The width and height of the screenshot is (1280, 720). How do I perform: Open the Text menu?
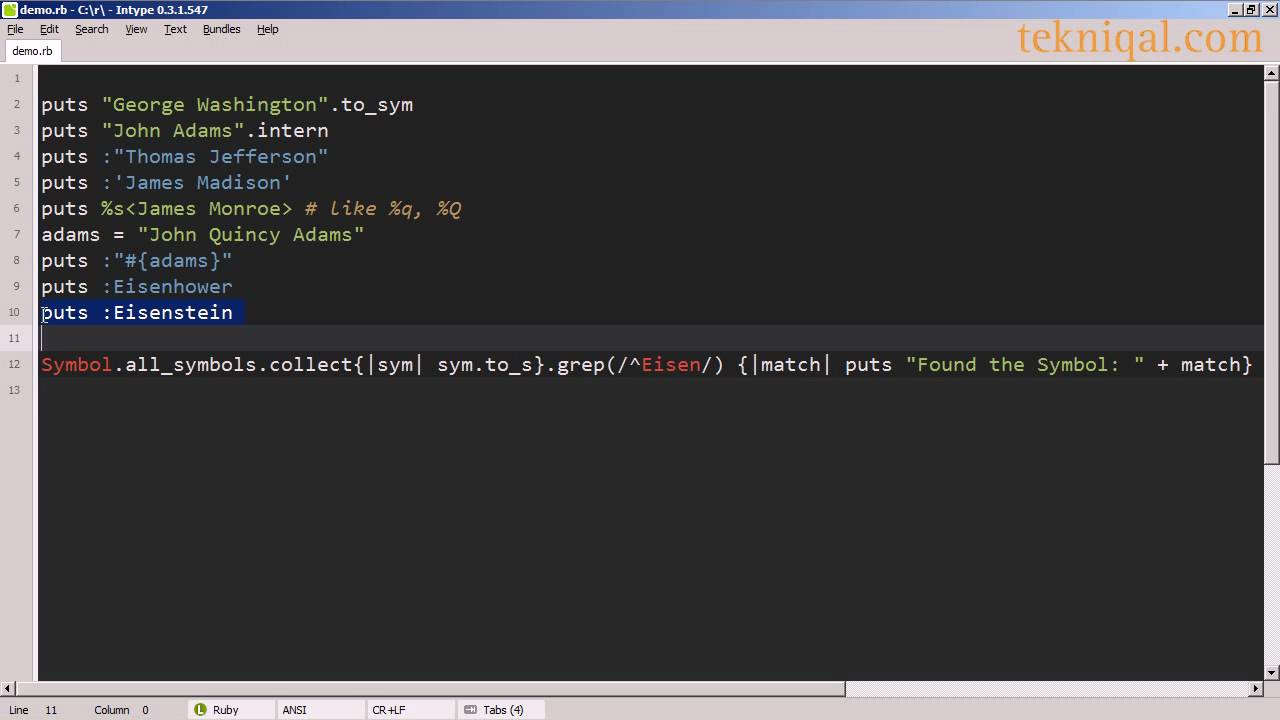(x=175, y=29)
